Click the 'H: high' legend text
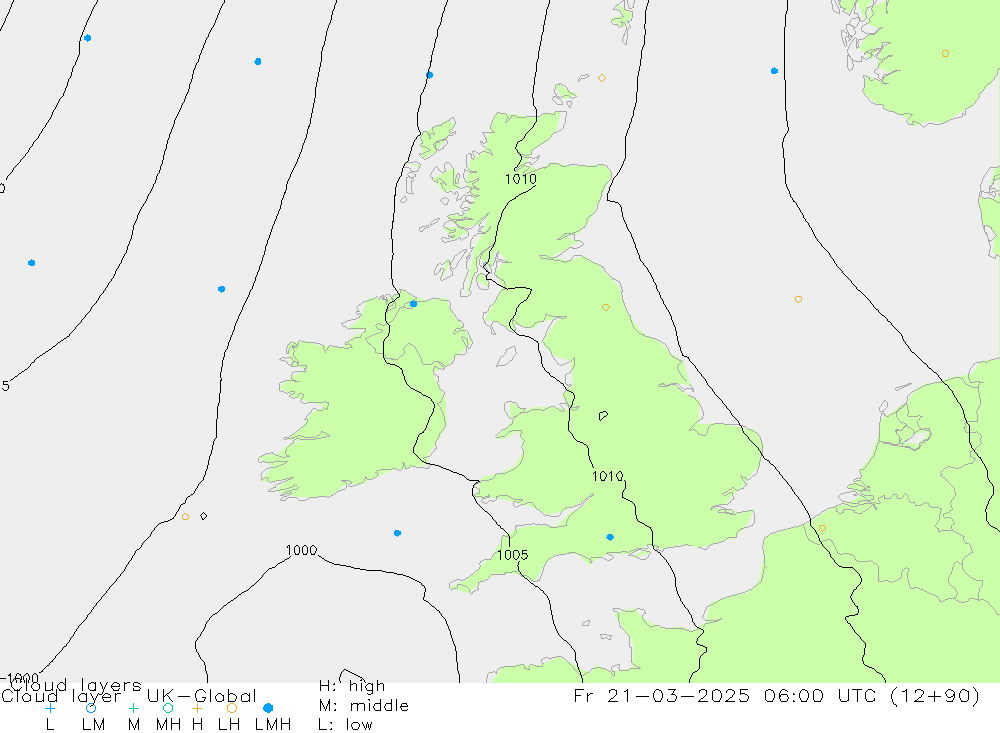1000x733 pixels. click(351, 686)
